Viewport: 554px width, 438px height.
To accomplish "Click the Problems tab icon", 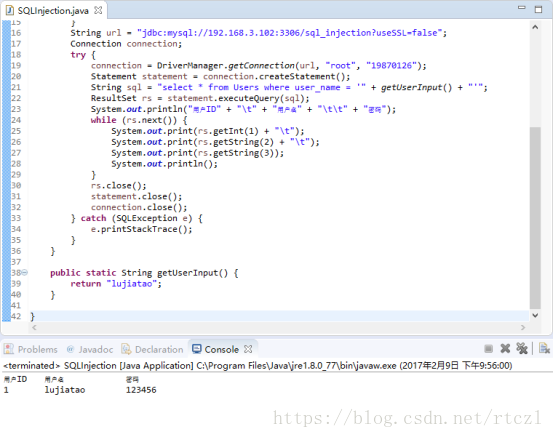I will click(9, 349).
